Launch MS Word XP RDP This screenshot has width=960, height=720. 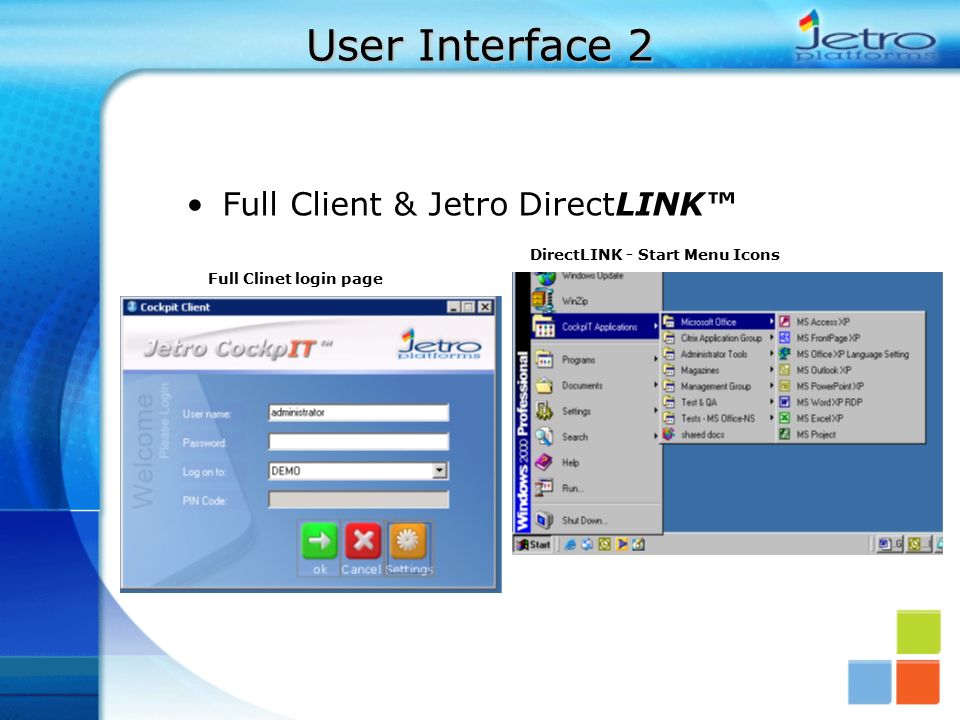point(850,402)
